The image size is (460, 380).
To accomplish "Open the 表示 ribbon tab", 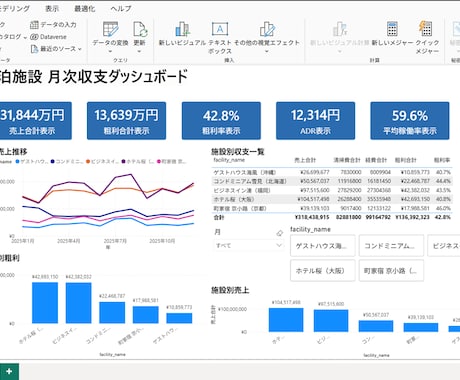I will point(52,8).
